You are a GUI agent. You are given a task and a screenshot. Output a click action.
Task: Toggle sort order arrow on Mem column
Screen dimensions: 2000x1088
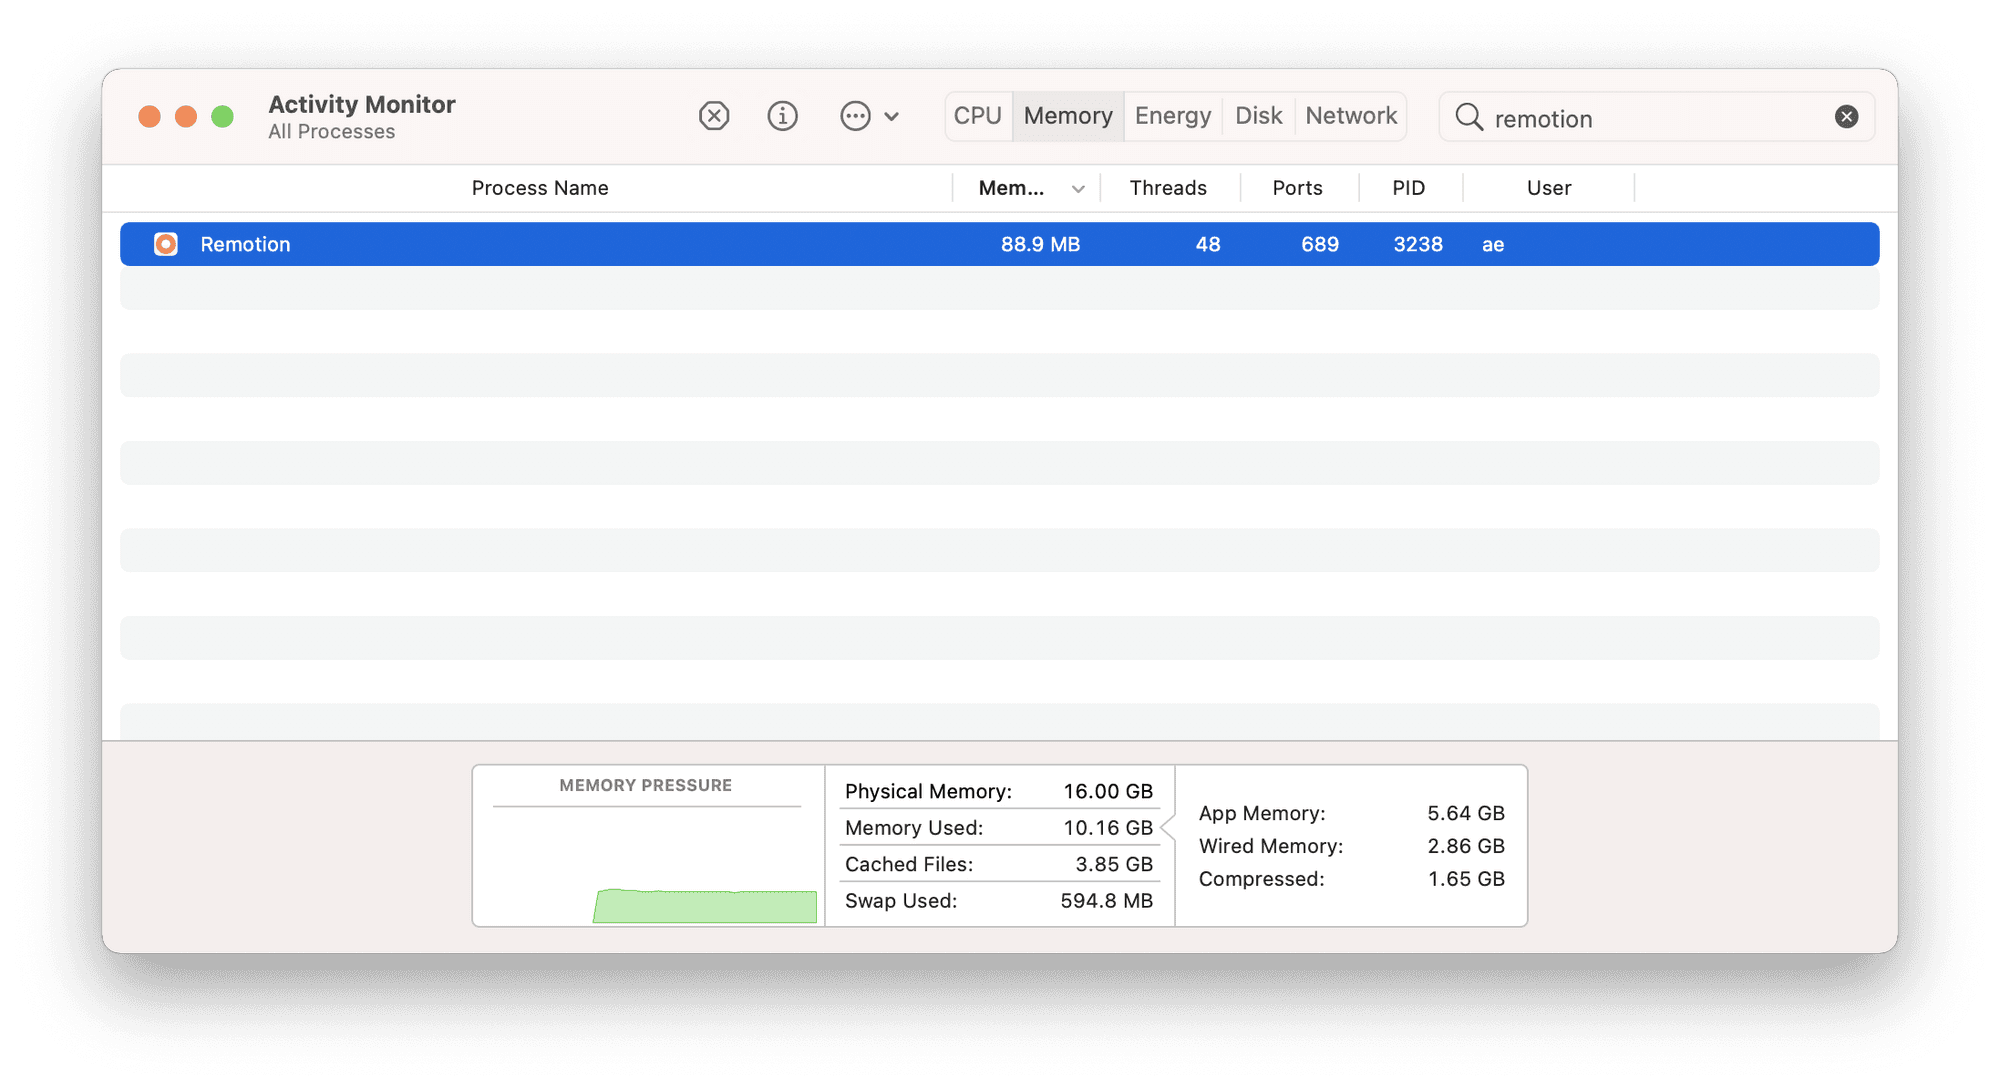pos(1078,189)
